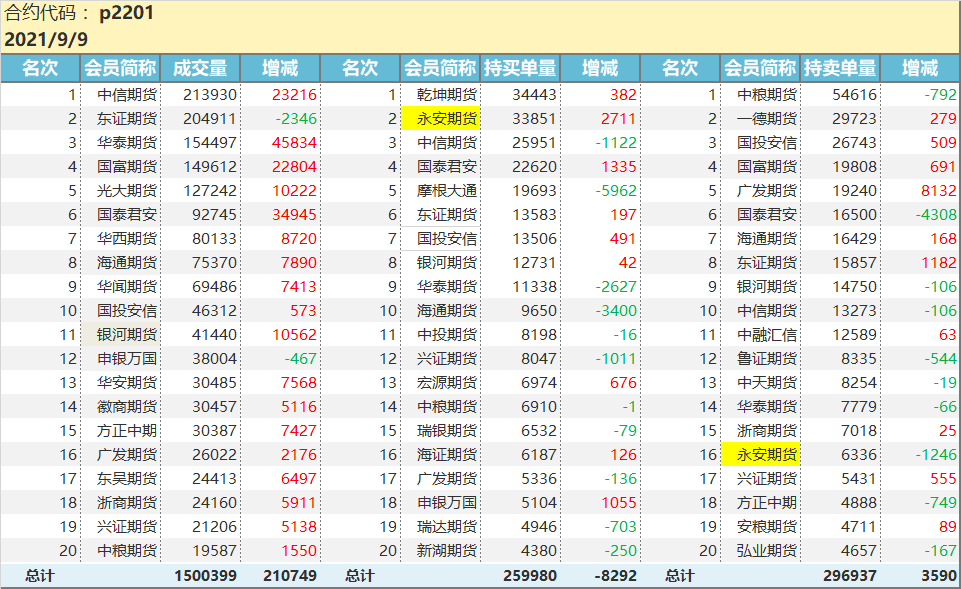The height and width of the screenshot is (589, 961).
Task: Click the 宏源期货 cell
Action: click(447, 382)
